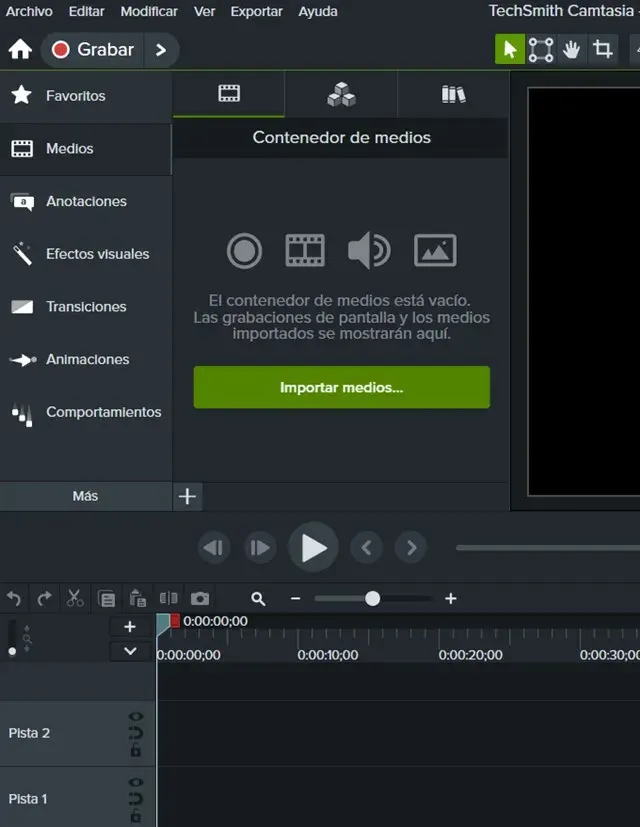Click the image picture icon in media bin

click(x=435, y=250)
